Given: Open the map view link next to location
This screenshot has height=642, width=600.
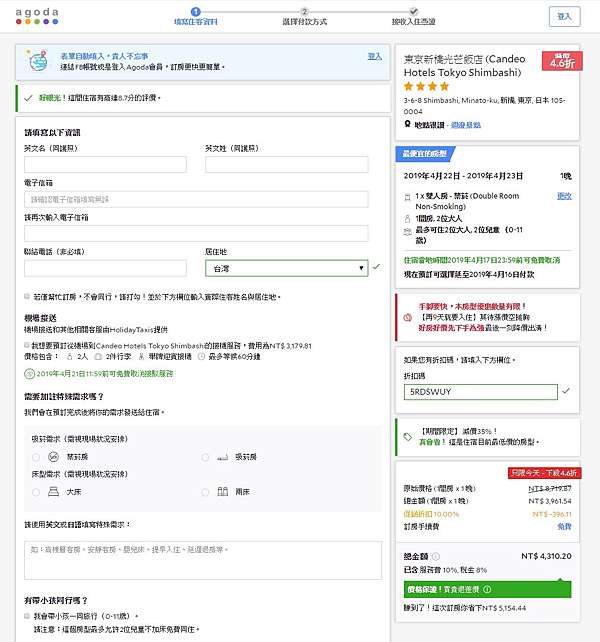Looking at the screenshot, I should coord(466,125).
